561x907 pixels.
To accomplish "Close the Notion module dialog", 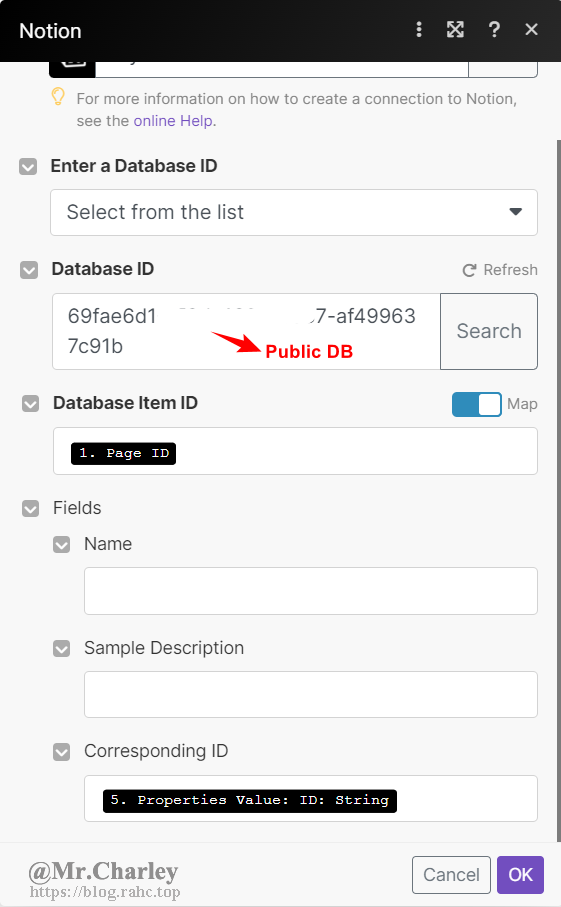I will coord(531,30).
